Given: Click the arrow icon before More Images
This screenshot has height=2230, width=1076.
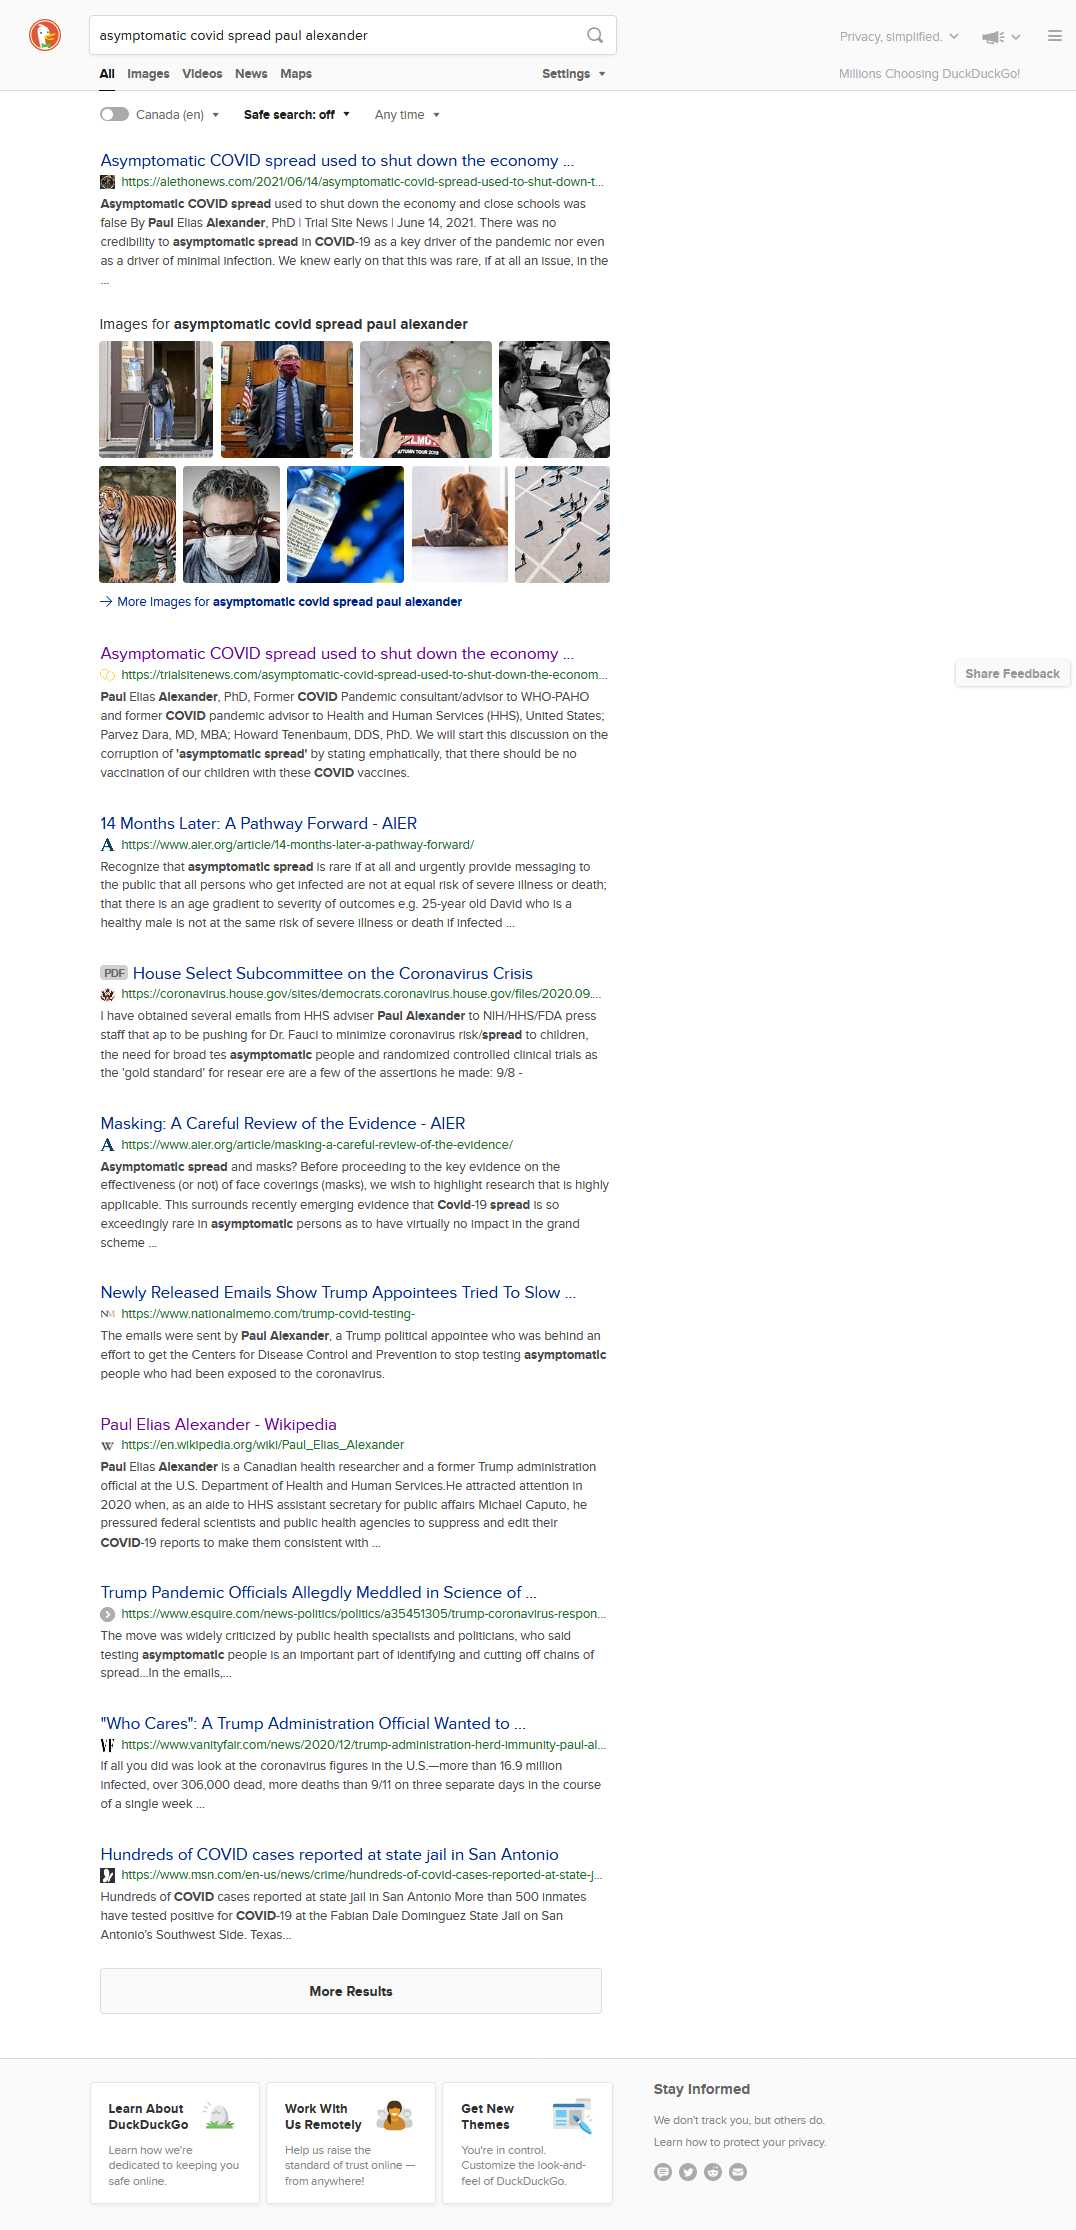Looking at the screenshot, I should [106, 602].
